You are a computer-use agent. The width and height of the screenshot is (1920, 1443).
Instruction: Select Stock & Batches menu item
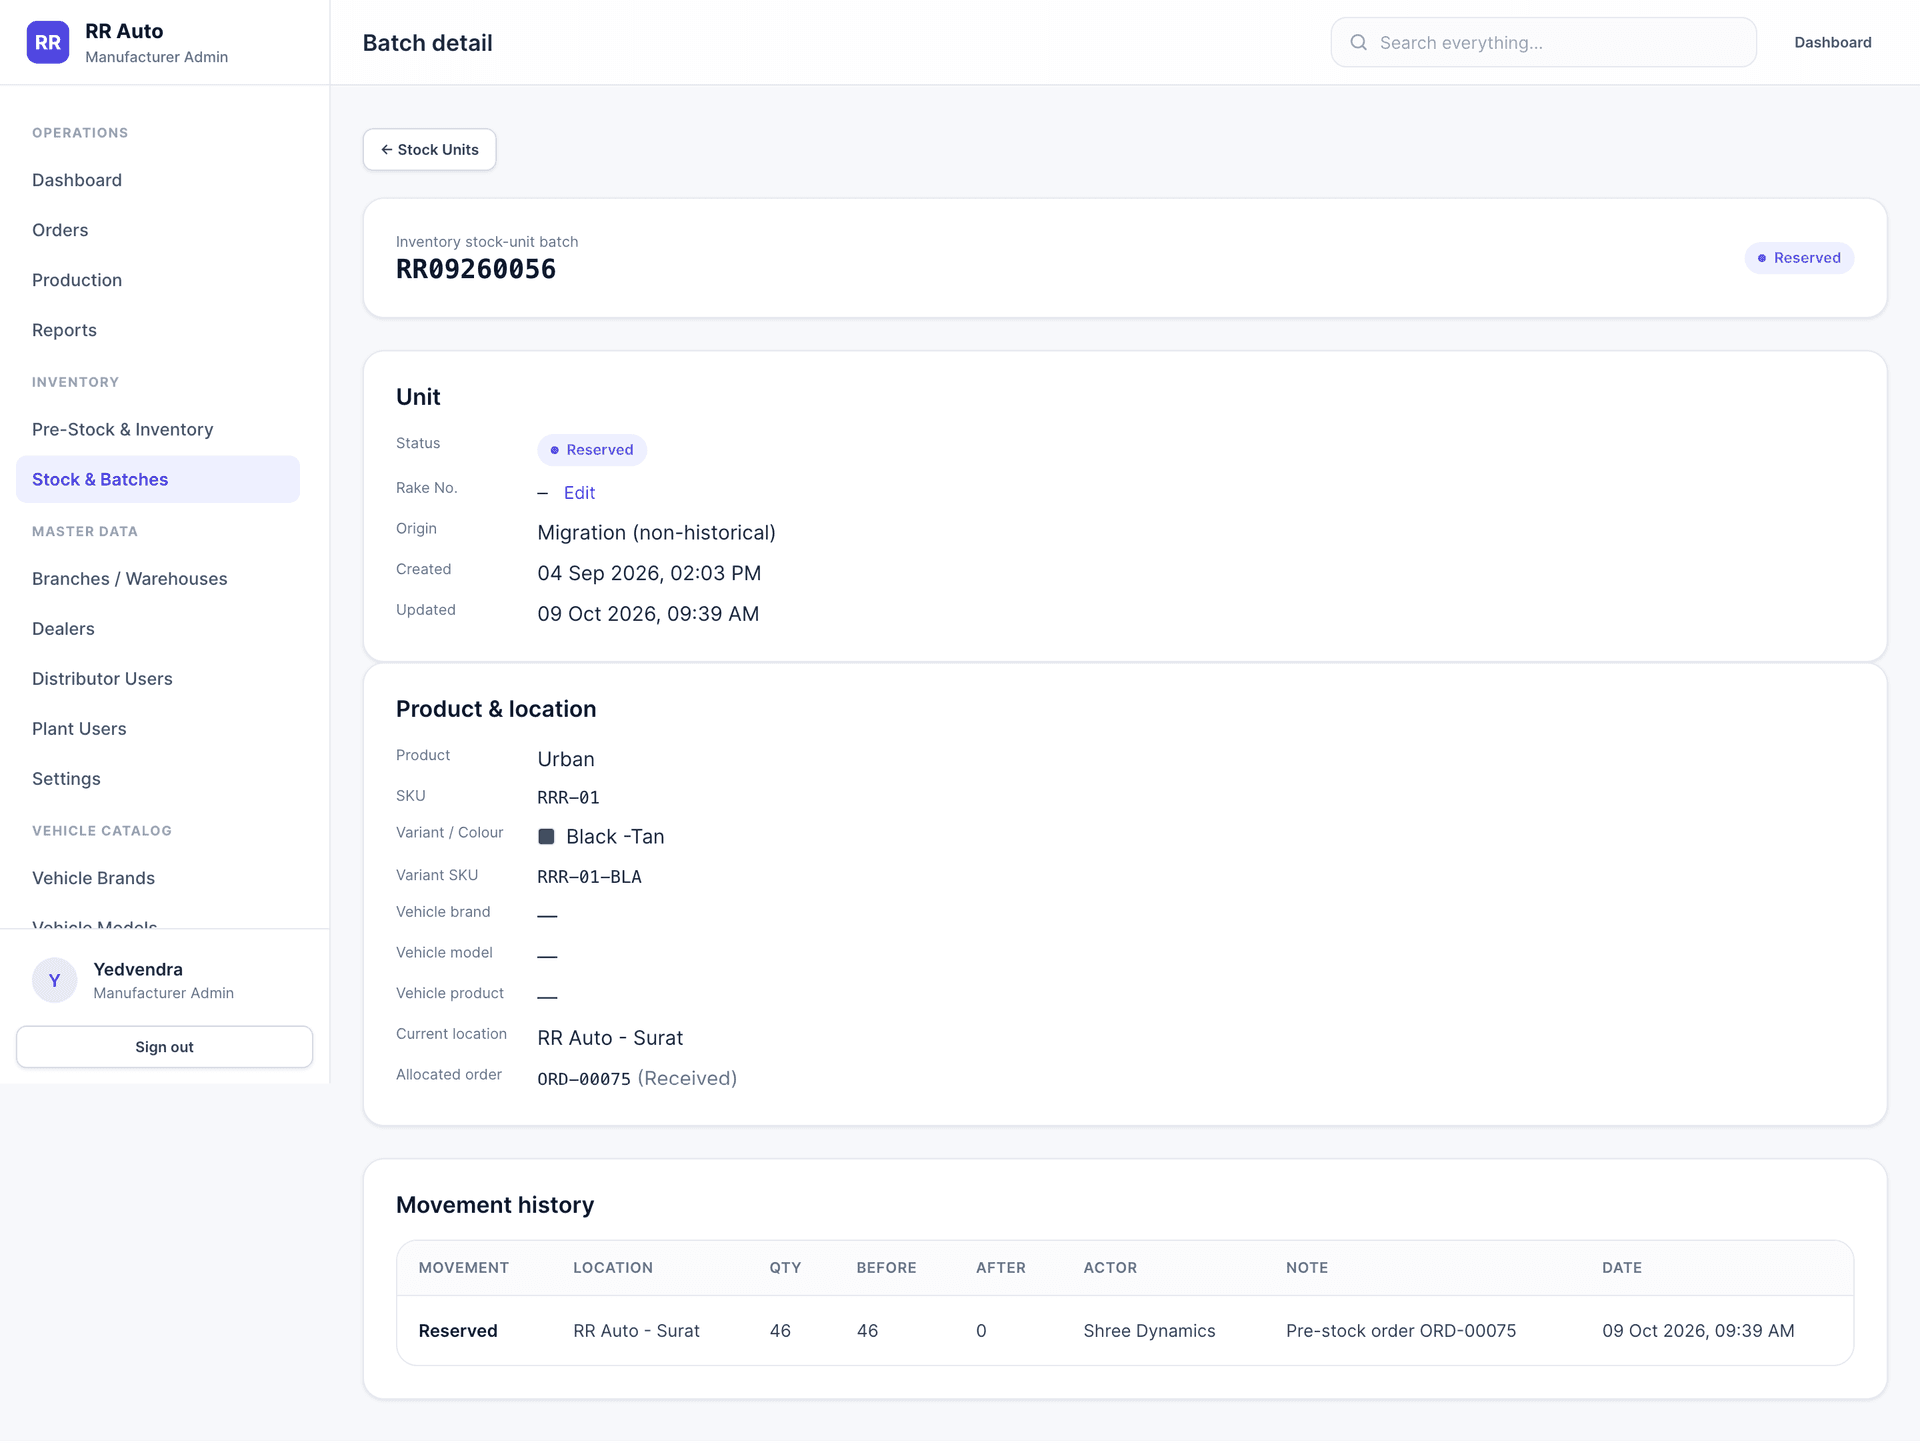point(158,479)
